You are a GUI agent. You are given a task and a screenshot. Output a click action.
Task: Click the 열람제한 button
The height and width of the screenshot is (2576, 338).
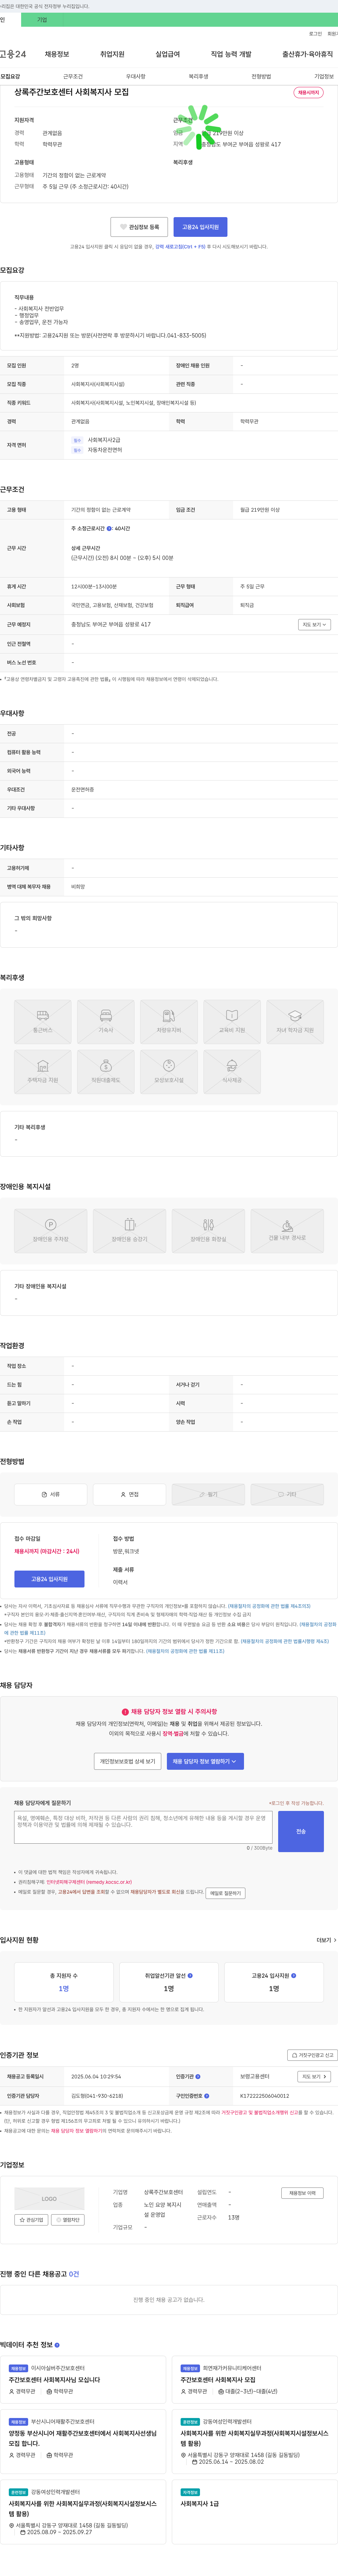click(x=68, y=2220)
